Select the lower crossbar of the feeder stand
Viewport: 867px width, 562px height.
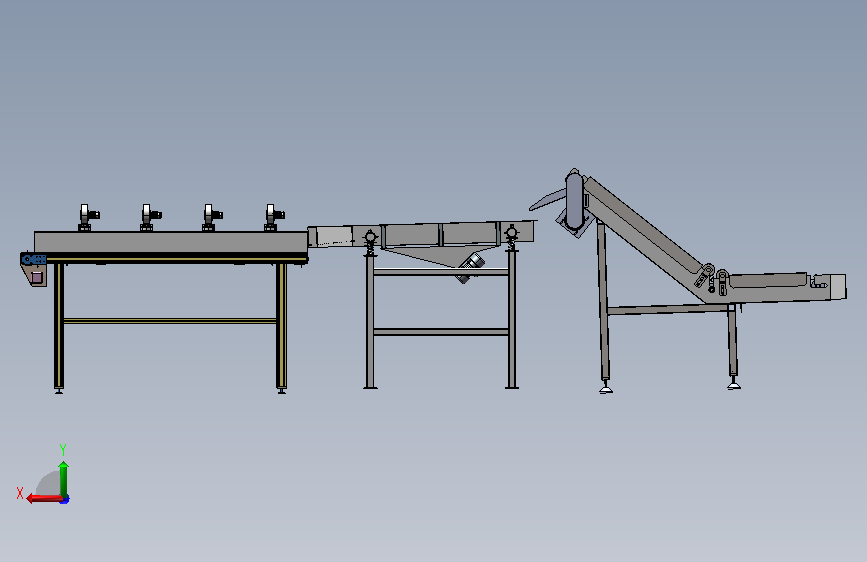pos(441,332)
